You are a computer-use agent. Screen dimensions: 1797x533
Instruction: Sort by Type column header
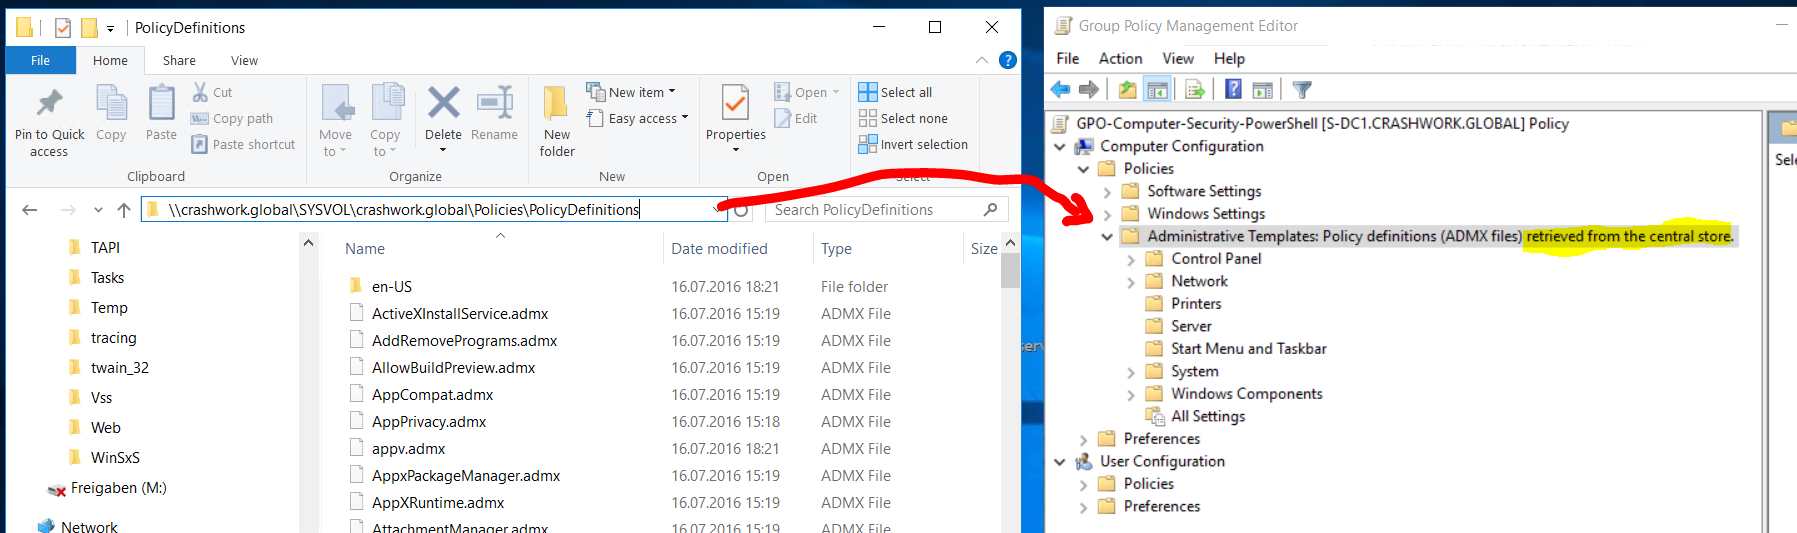(836, 248)
